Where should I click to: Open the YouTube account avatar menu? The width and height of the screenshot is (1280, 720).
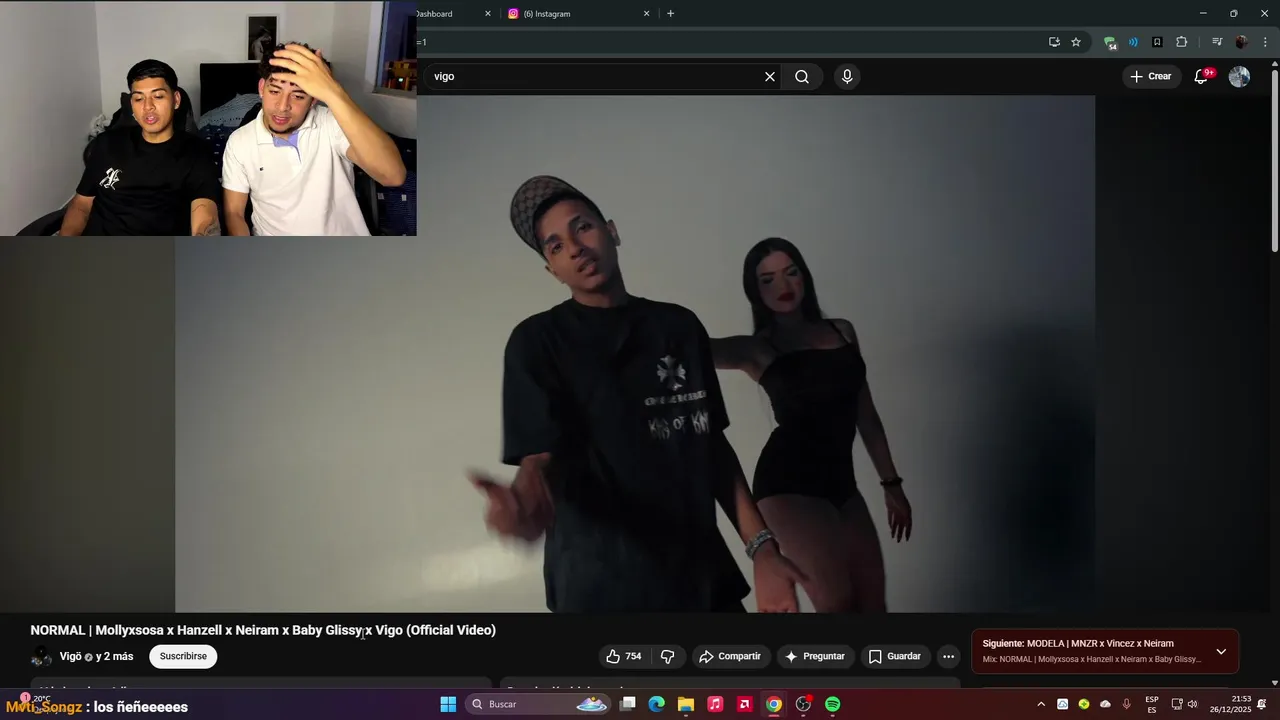click(1239, 76)
